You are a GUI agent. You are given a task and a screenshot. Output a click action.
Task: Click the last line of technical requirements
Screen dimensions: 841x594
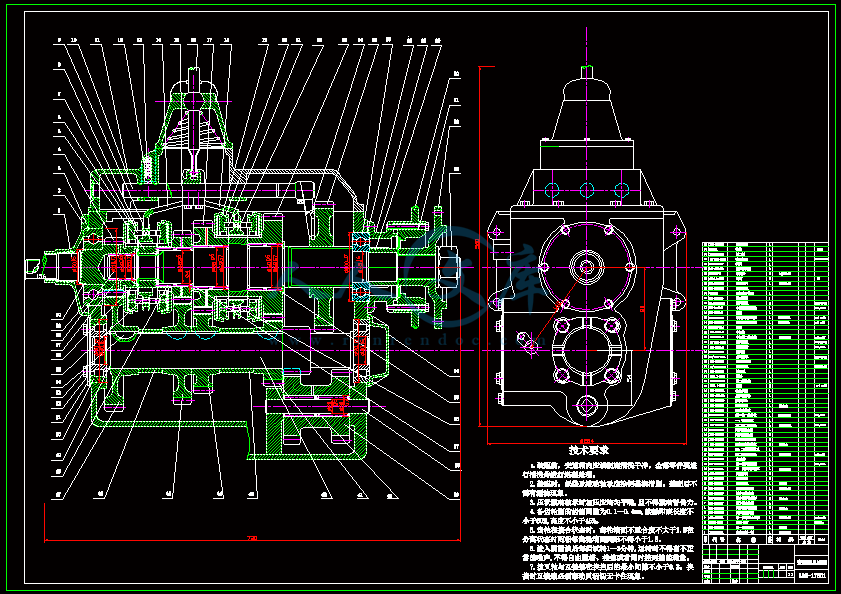coord(584,576)
